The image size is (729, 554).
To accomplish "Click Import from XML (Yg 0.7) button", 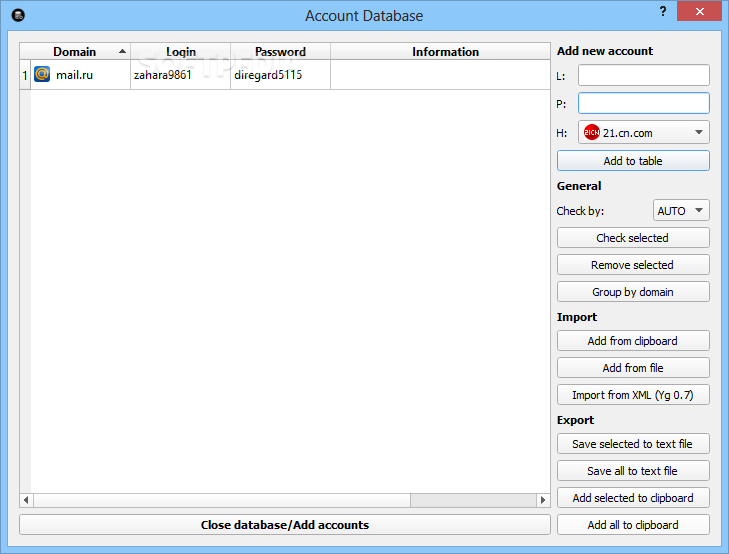I will coord(633,395).
